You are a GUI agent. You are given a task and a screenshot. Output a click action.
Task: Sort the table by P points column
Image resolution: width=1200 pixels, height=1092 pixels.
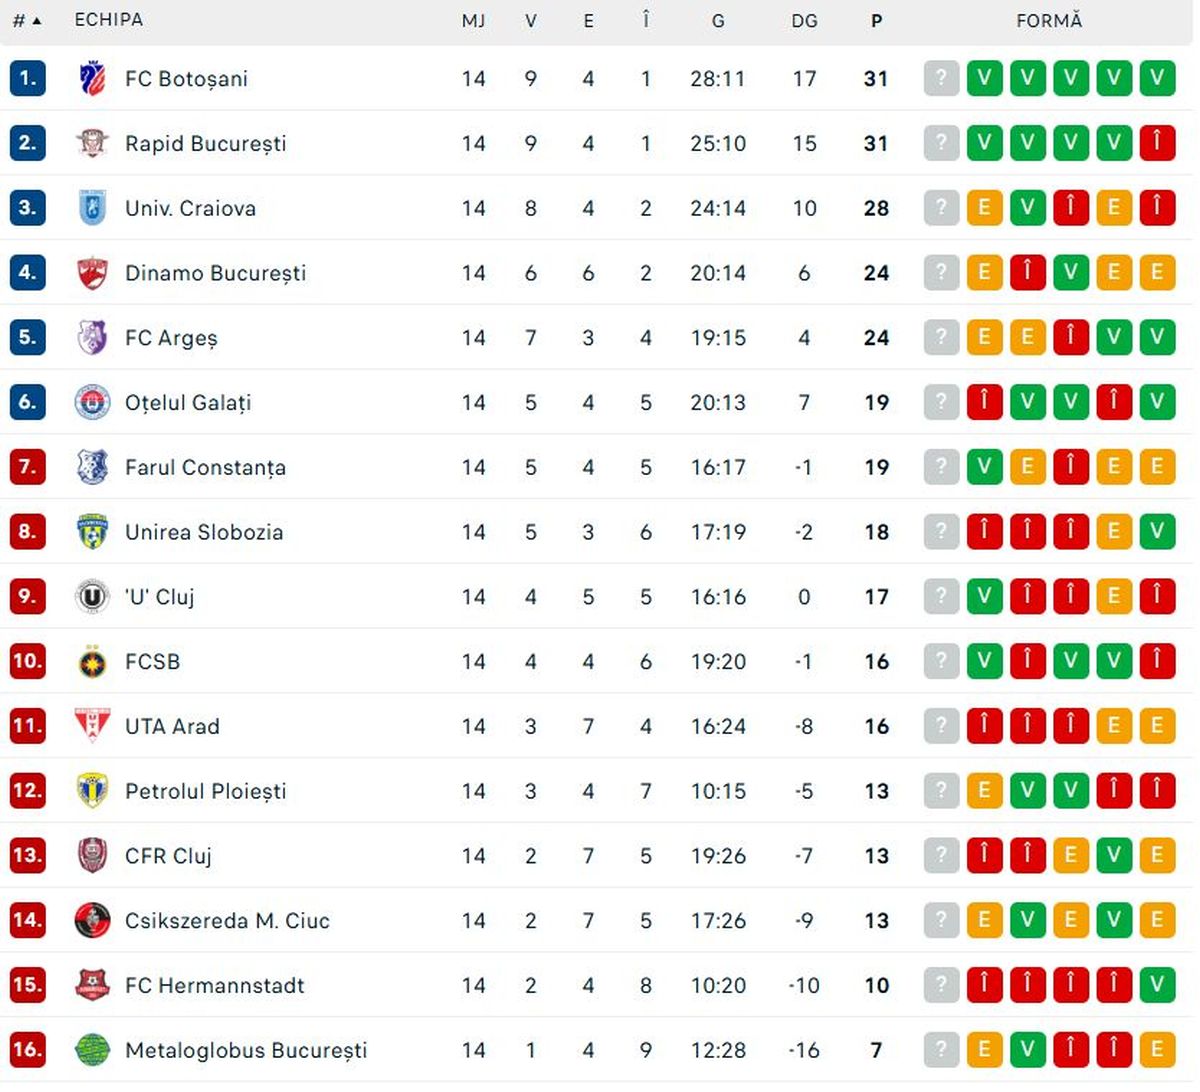point(876,21)
